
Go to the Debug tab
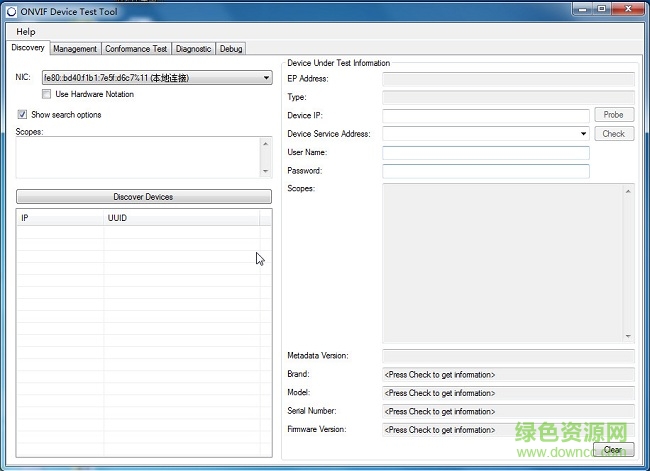230,49
